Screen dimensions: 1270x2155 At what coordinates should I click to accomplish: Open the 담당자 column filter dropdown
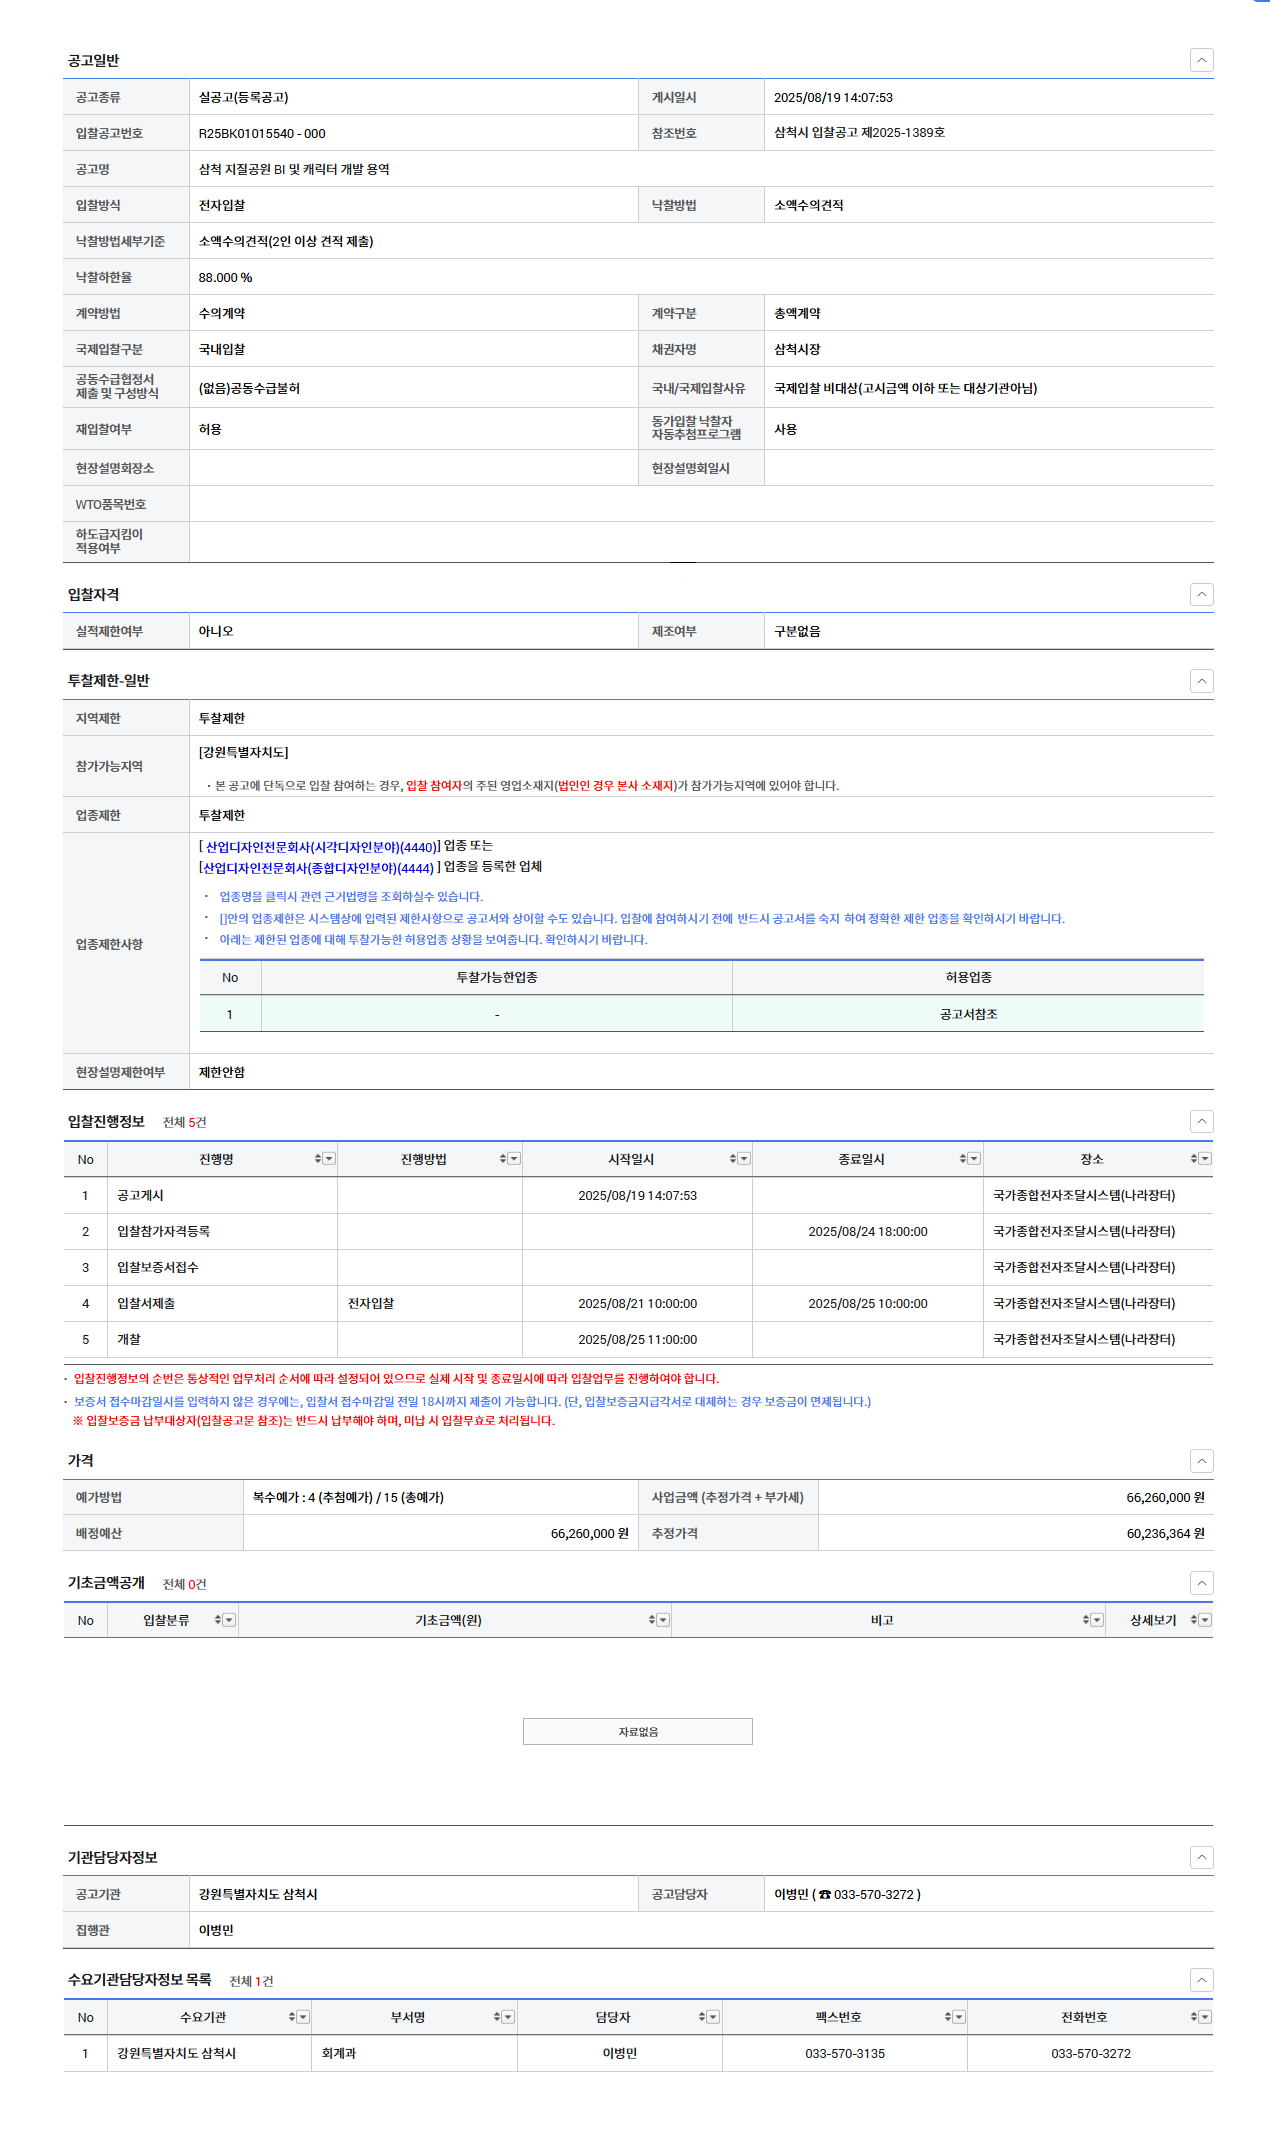click(x=714, y=2017)
